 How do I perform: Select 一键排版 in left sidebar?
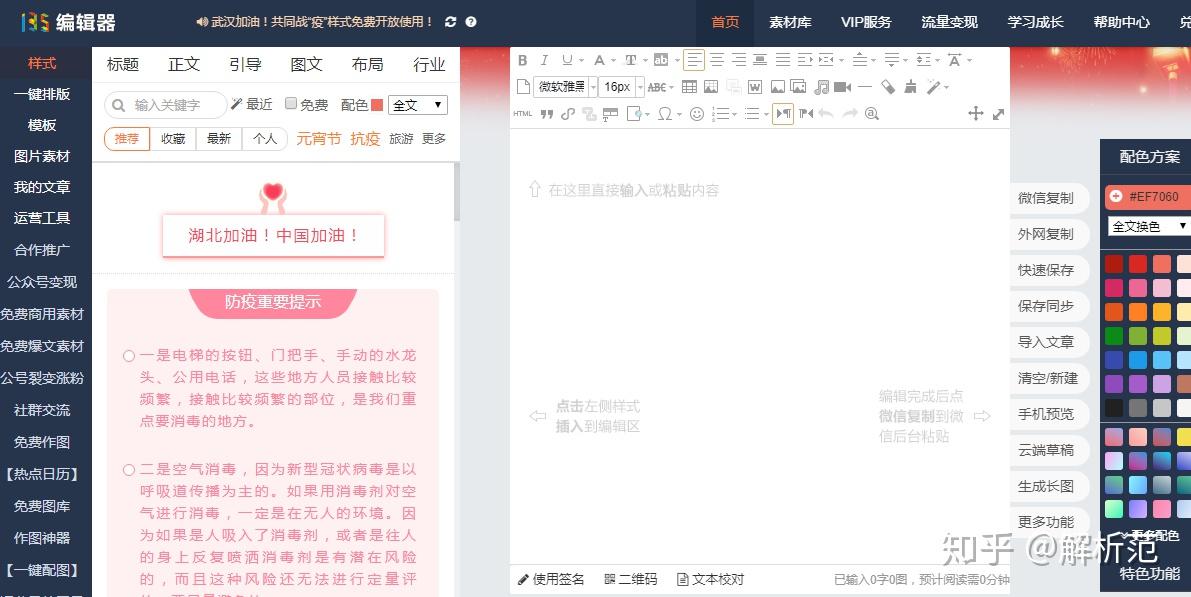[42, 94]
